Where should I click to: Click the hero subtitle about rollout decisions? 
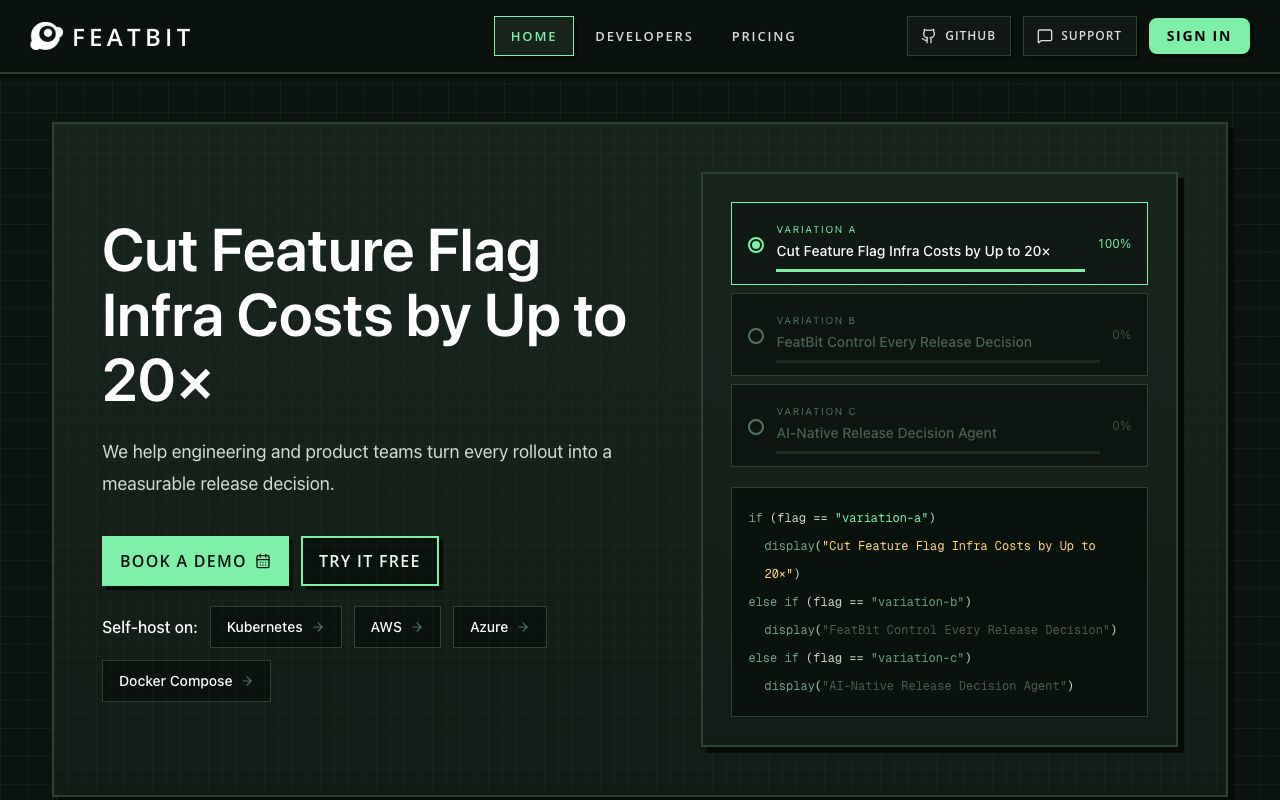coord(357,468)
